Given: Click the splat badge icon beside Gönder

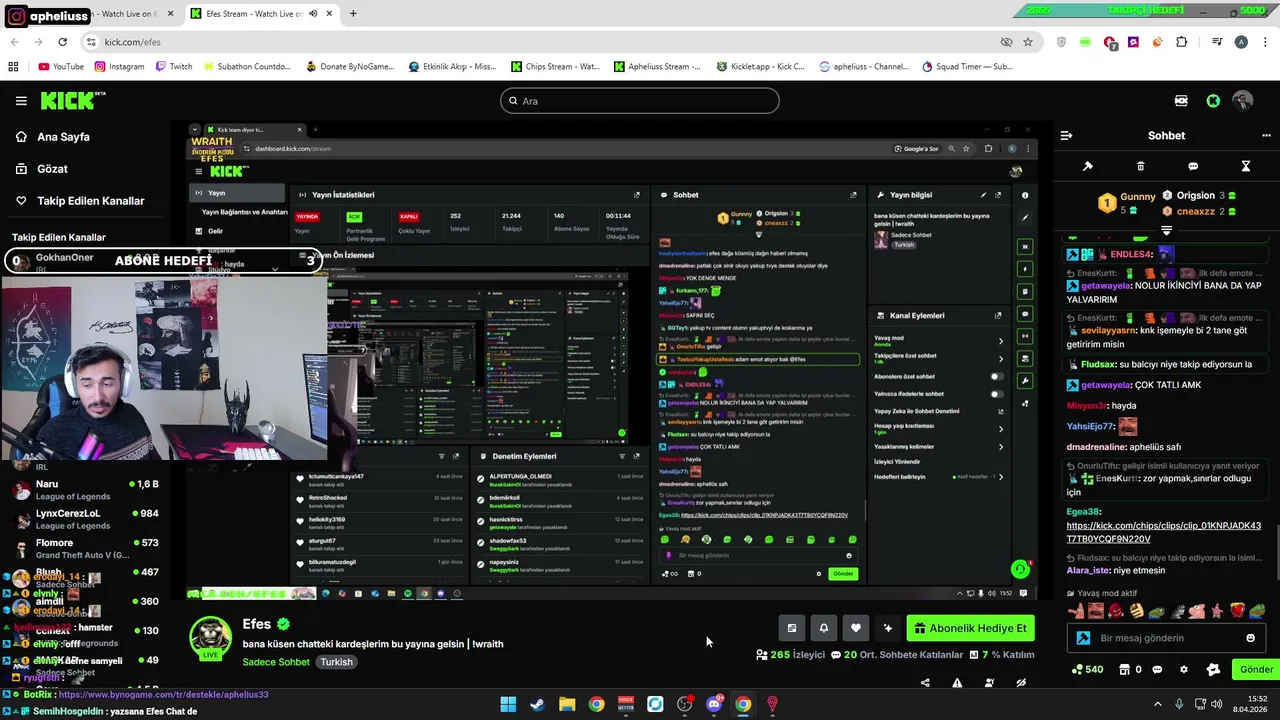Looking at the screenshot, I should pyautogui.click(x=1213, y=670).
